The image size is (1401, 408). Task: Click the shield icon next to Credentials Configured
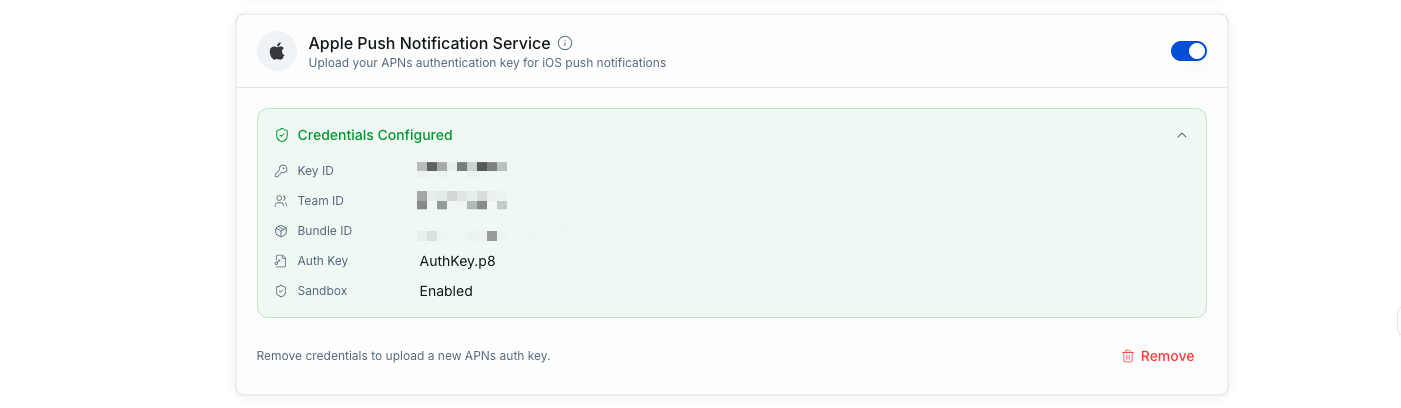coord(282,135)
